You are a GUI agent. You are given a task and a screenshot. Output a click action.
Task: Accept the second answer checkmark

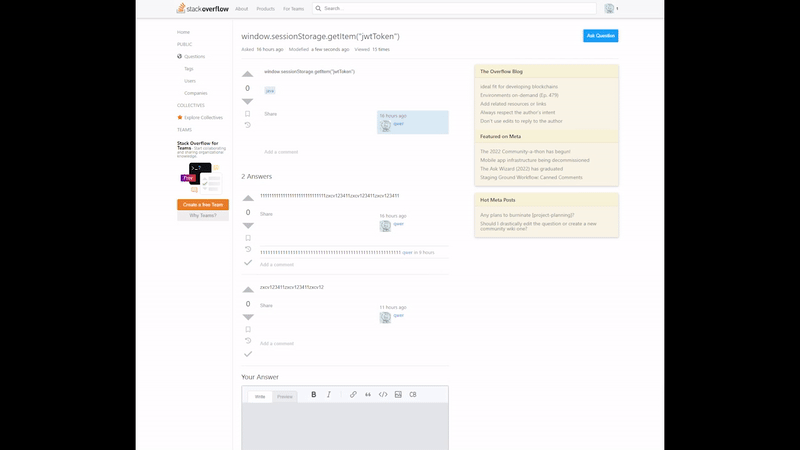coord(248,354)
